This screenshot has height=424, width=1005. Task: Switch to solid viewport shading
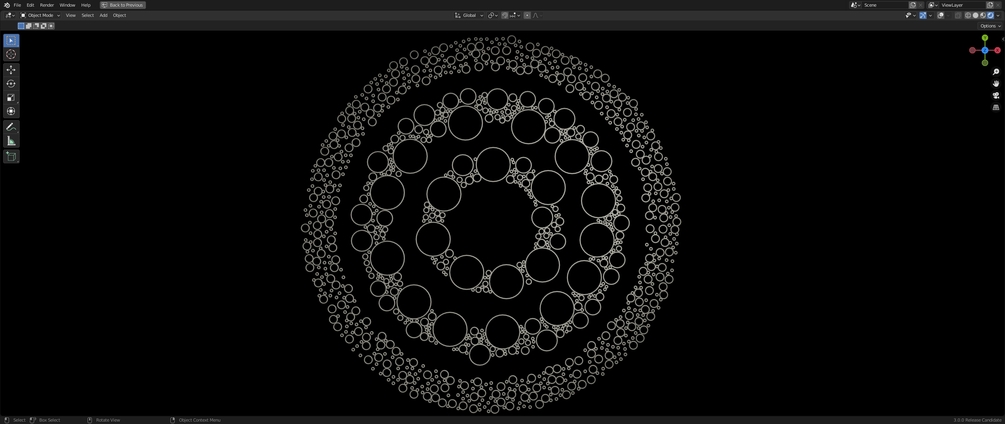tap(976, 15)
